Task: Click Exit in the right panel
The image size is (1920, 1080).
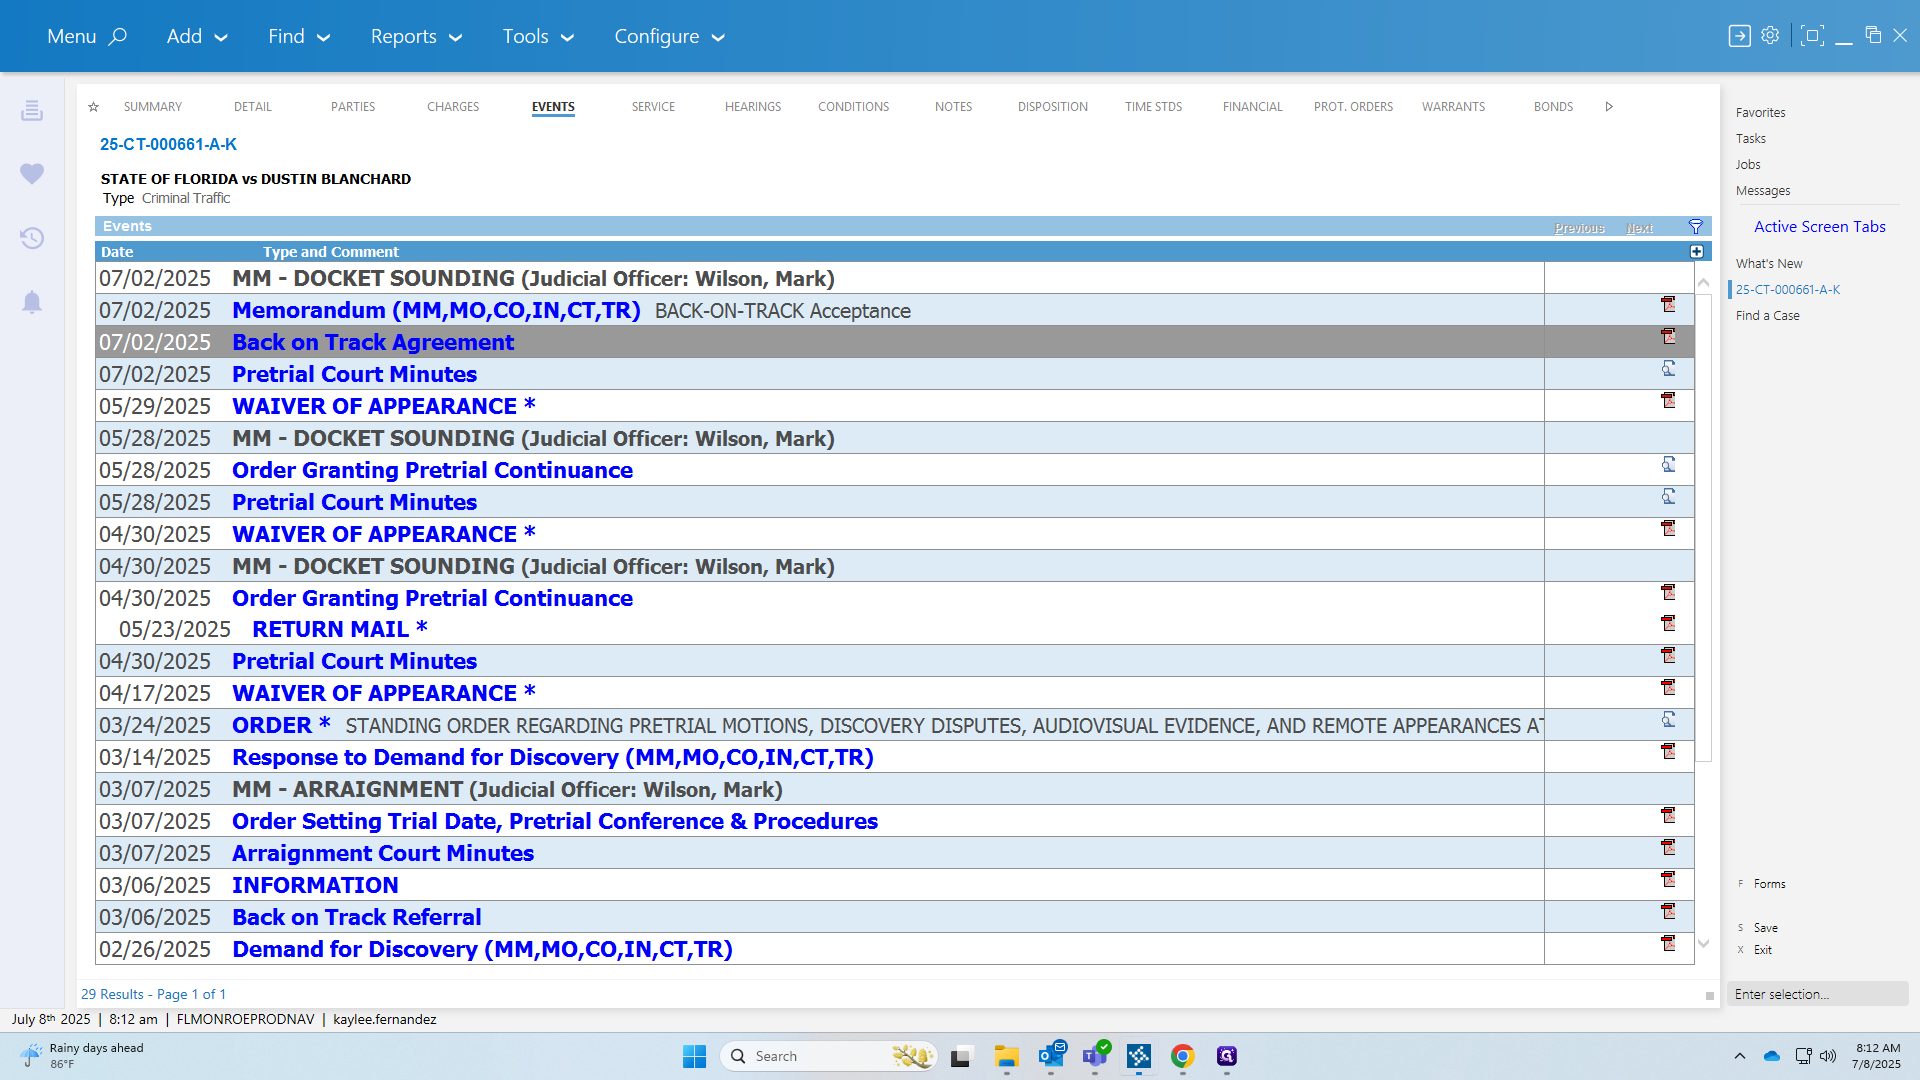Action: pyautogui.click(x=1763, y=950)
